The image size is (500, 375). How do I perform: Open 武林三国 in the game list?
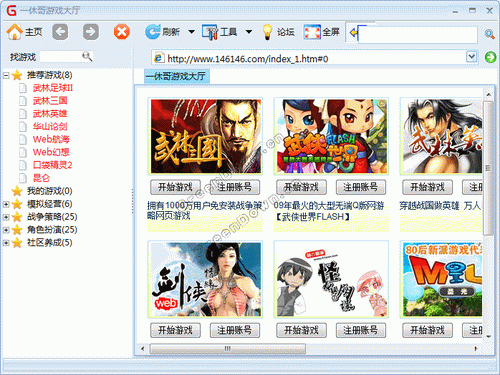pyautogui.click(x=50, y=101)
